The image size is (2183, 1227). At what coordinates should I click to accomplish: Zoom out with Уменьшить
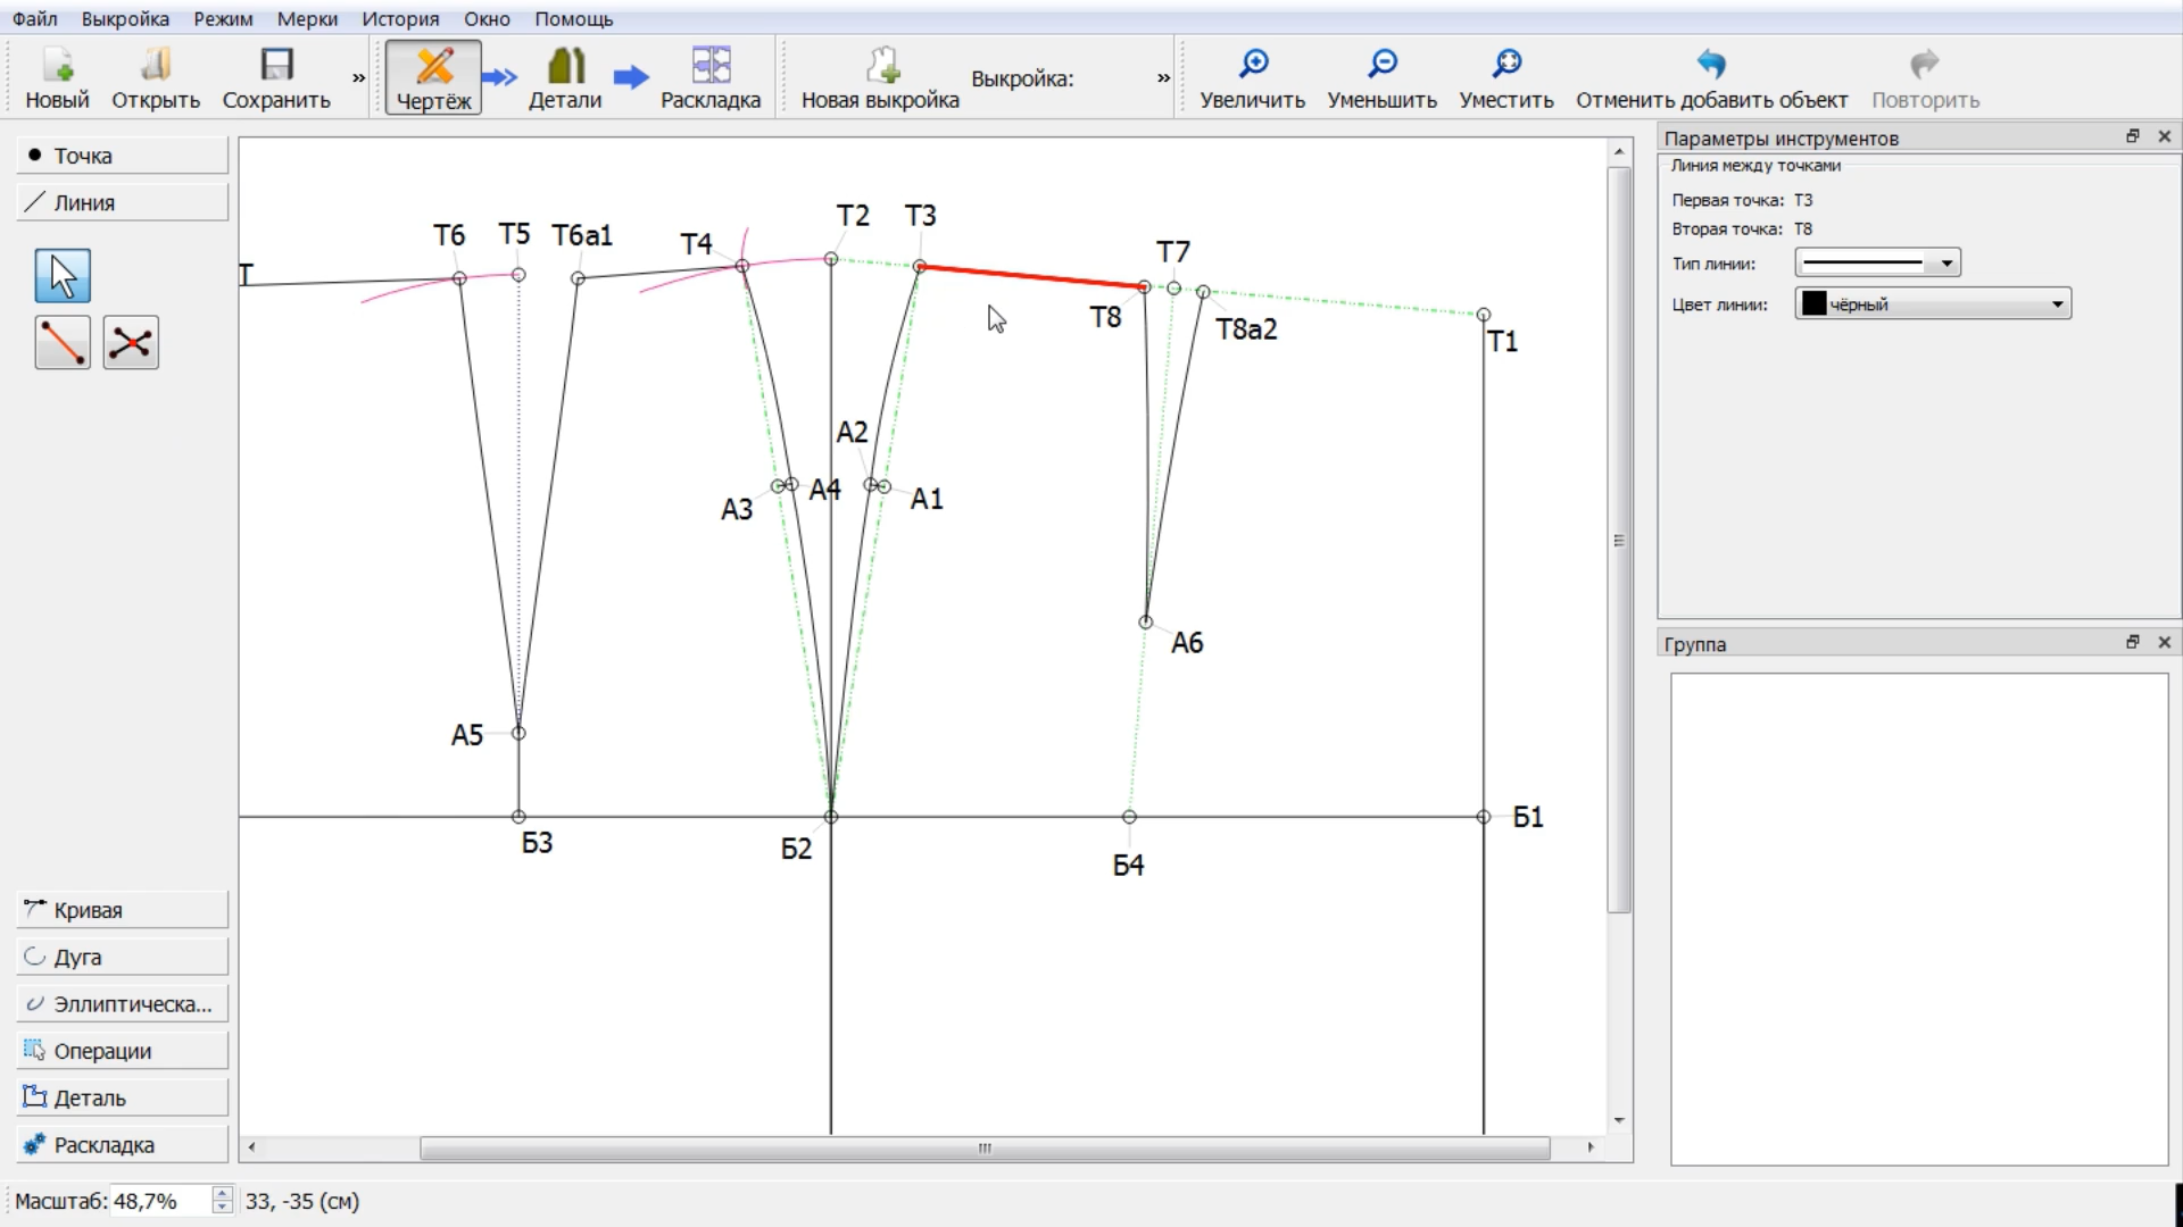click(x=1382, y=78)
